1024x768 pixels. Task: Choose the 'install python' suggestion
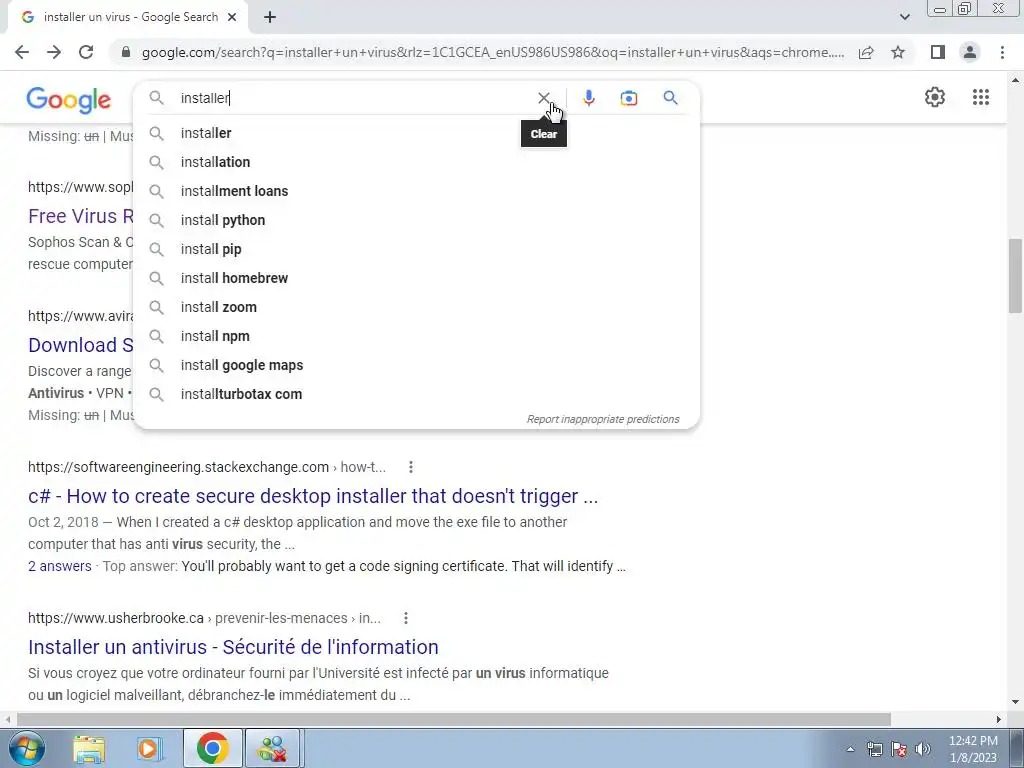(x=416, y=220)
